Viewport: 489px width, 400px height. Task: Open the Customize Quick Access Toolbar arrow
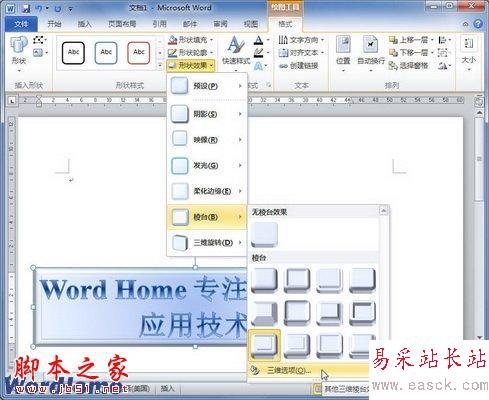[x=71, y=9]
